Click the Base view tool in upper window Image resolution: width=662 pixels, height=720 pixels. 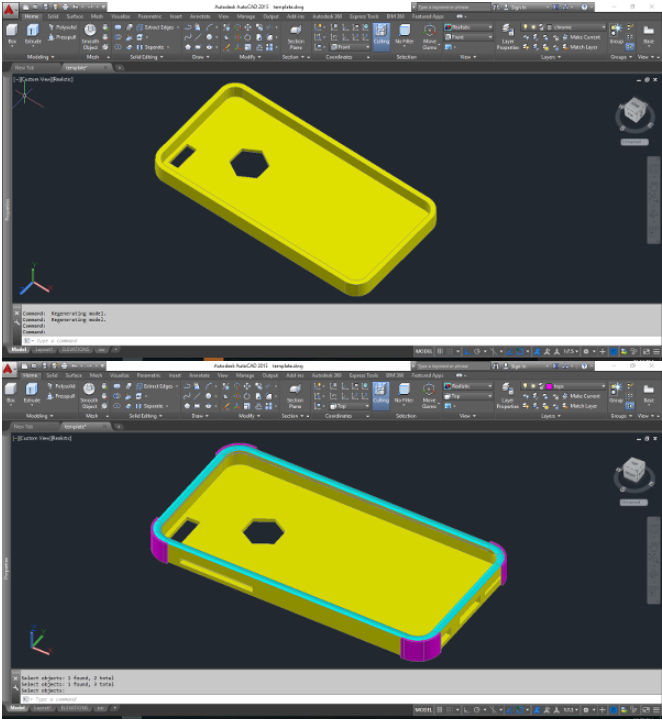(x=648, y=35)
